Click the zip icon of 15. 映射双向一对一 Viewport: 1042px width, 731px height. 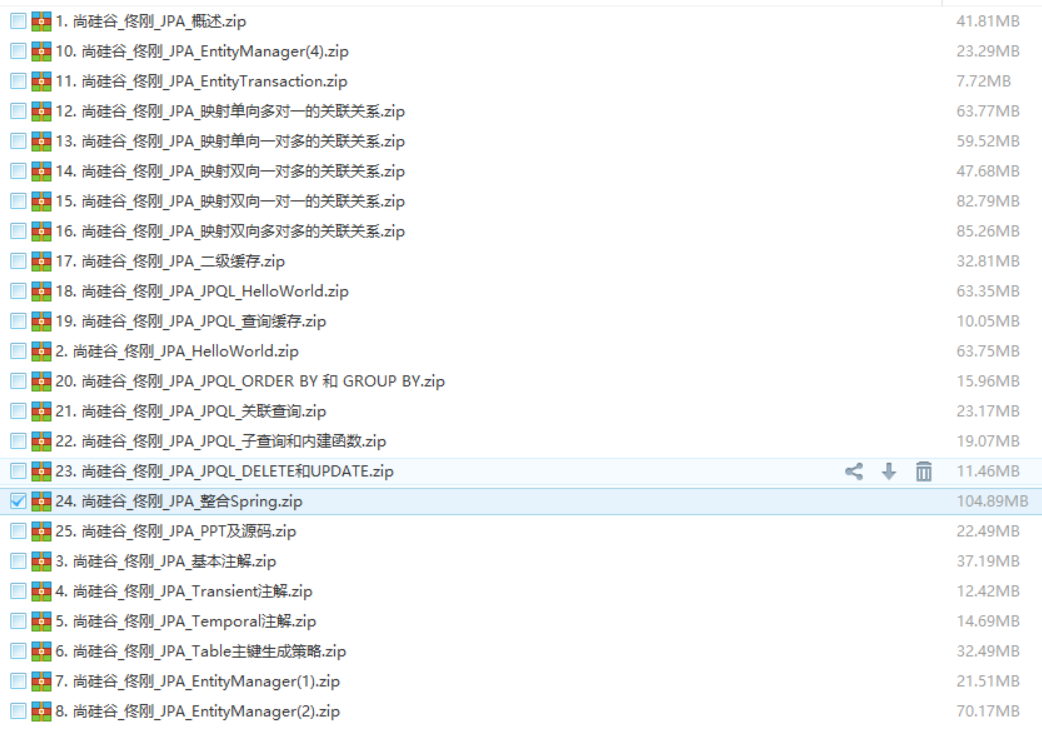41,201
